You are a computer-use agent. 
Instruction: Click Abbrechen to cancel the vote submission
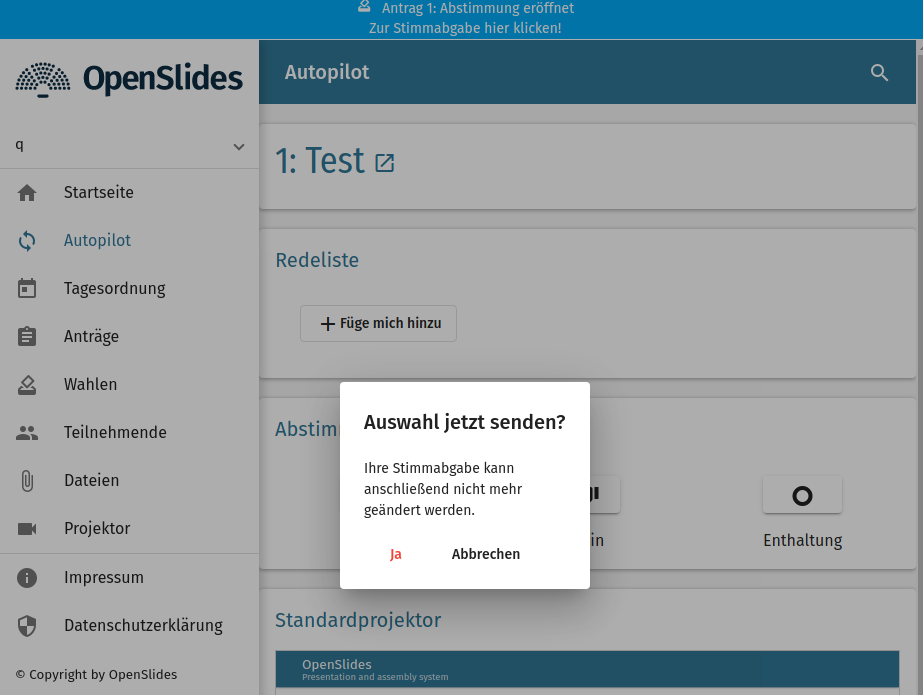[485, 553]
